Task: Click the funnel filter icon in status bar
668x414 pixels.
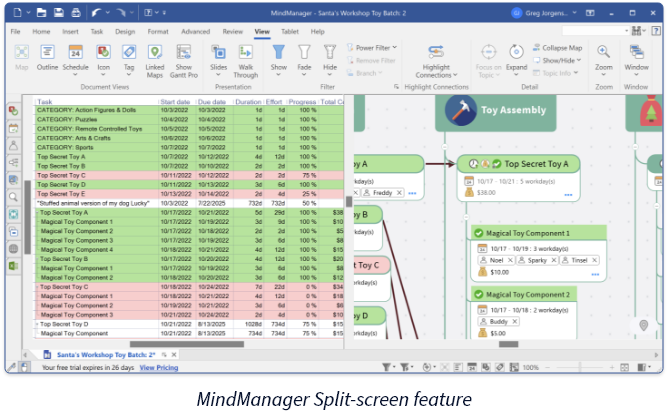Action: point(386,367)
